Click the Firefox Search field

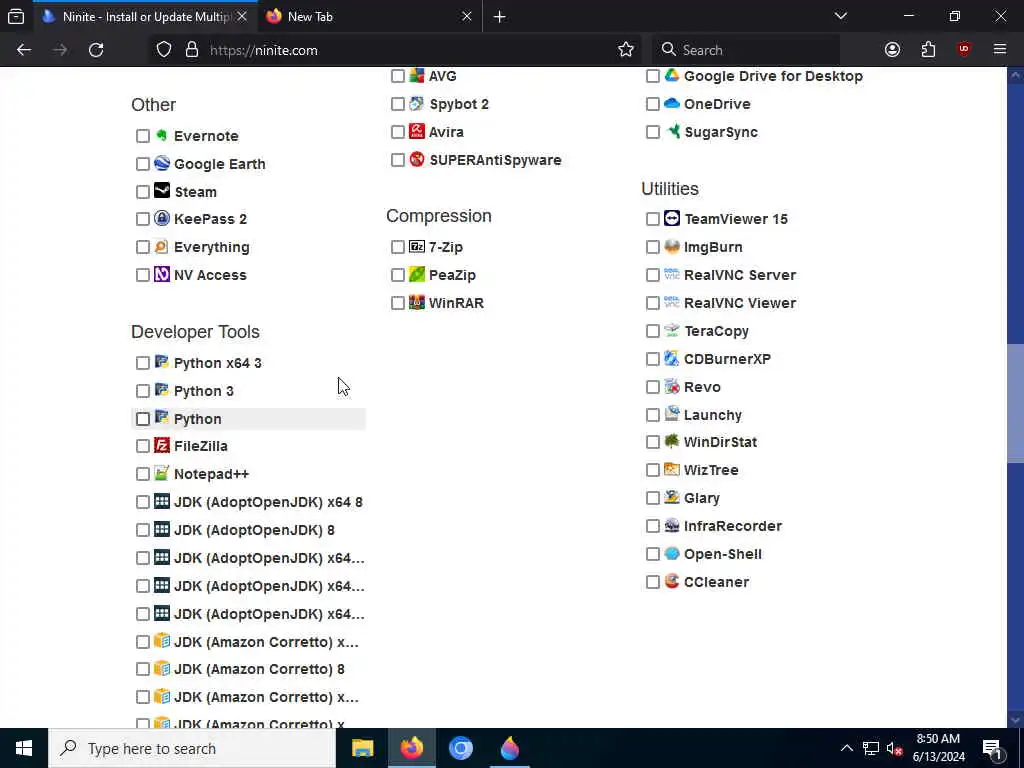745,50
